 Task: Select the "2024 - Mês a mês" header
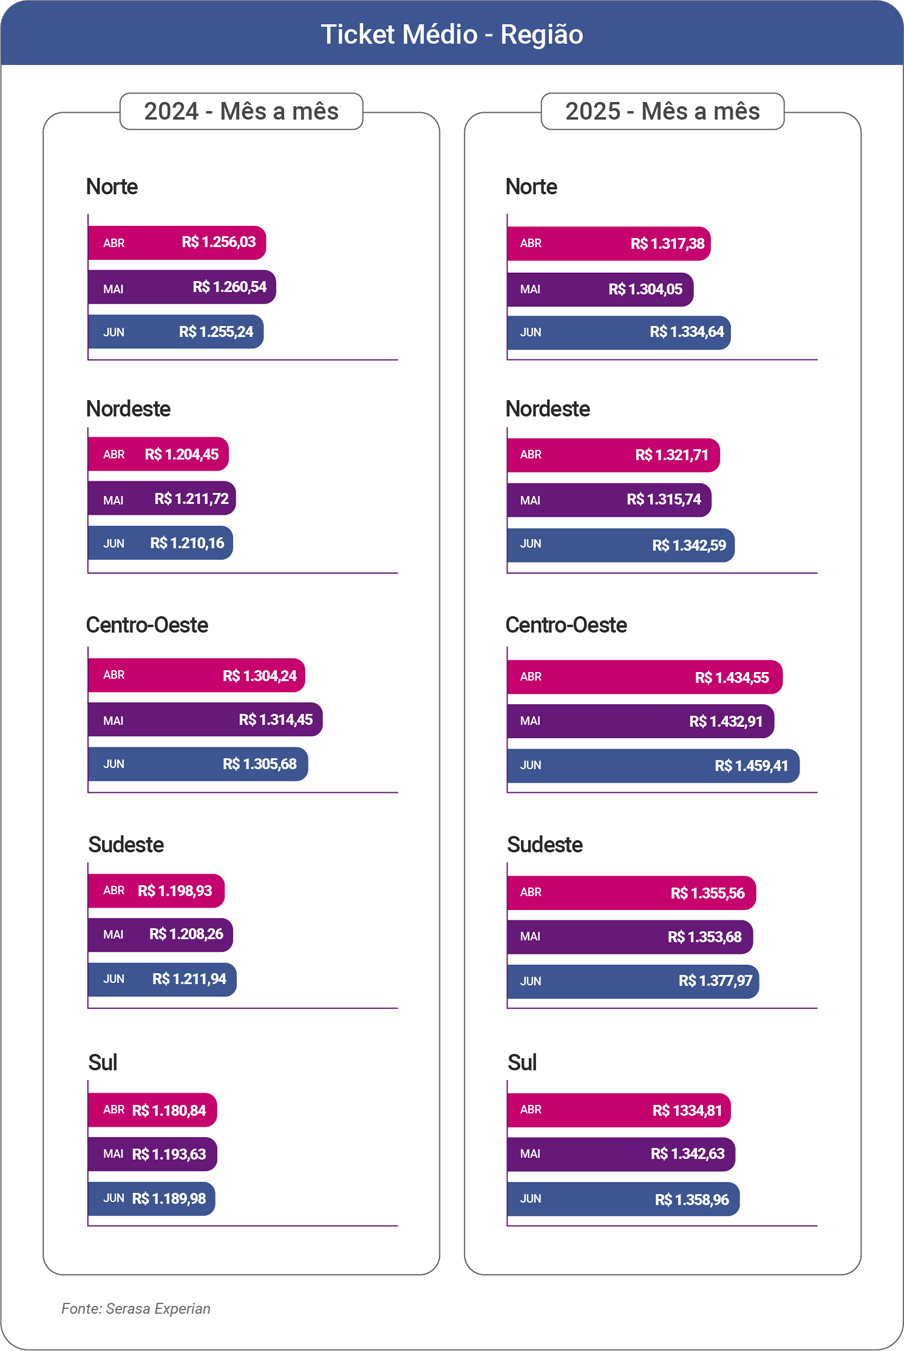point(241,111)
